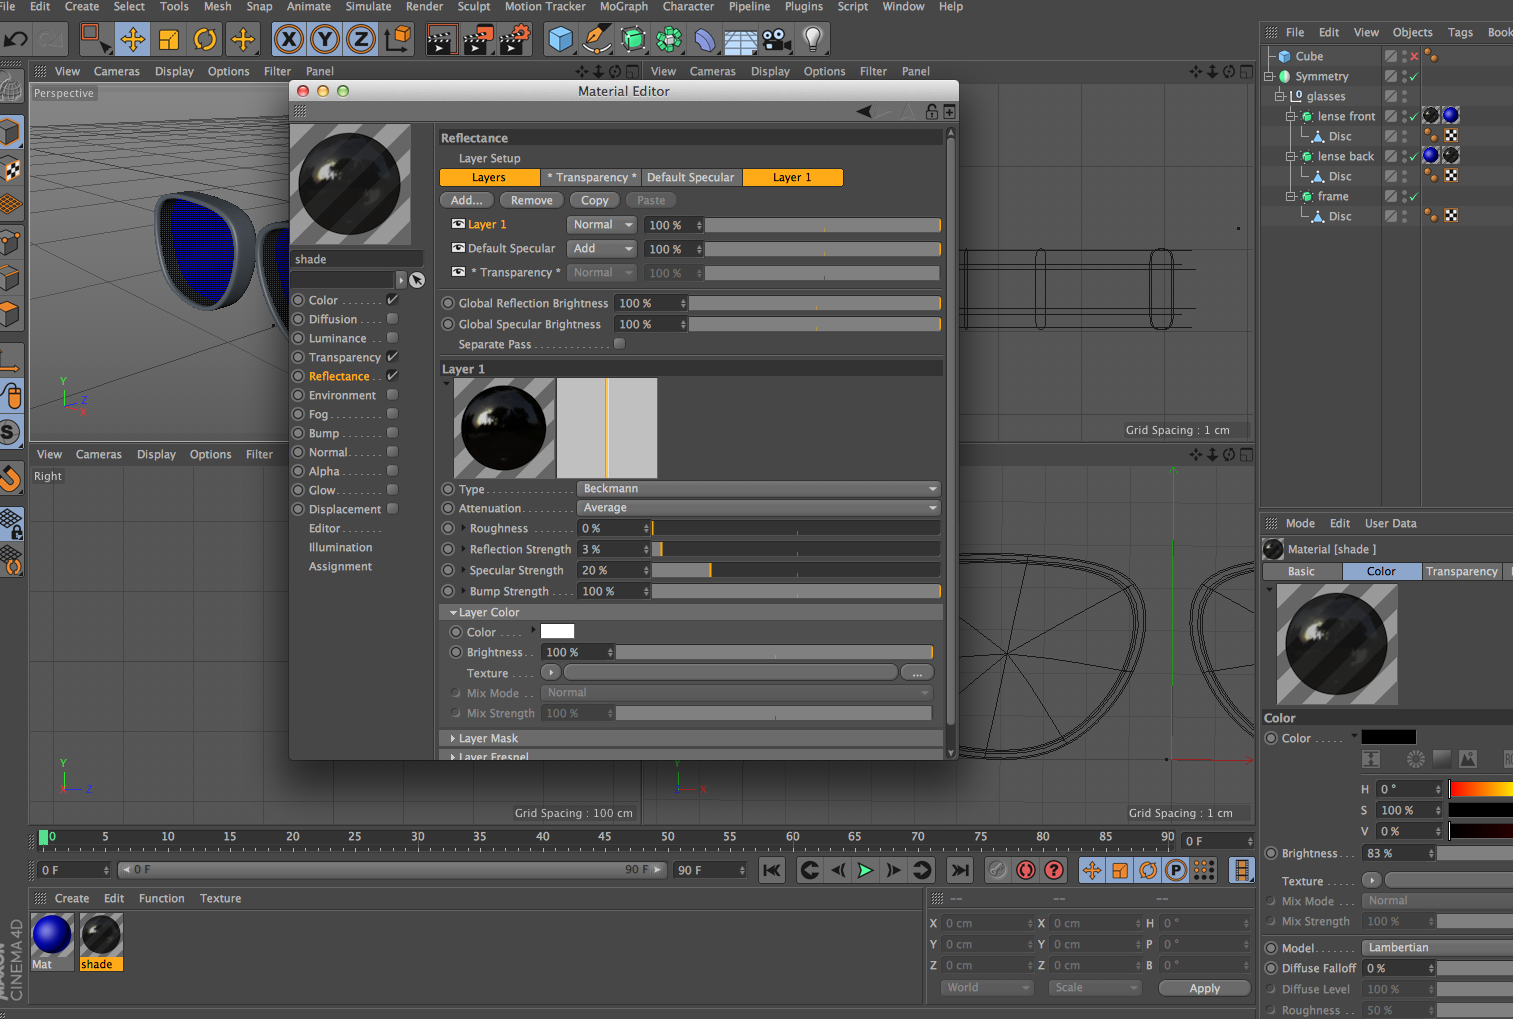Viewport: 1513px width, 1019px height.
Task: Add a light using the bulb icon
Action: [812, 40]
